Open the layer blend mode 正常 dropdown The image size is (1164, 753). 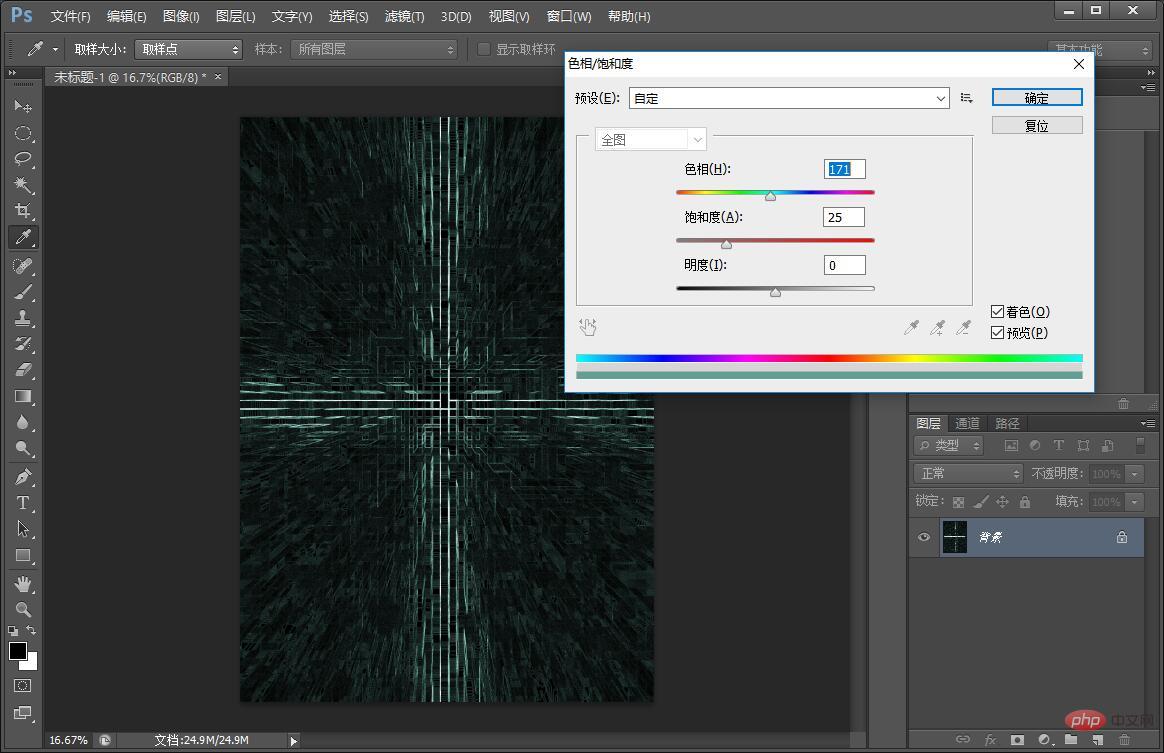coord(967,474)
